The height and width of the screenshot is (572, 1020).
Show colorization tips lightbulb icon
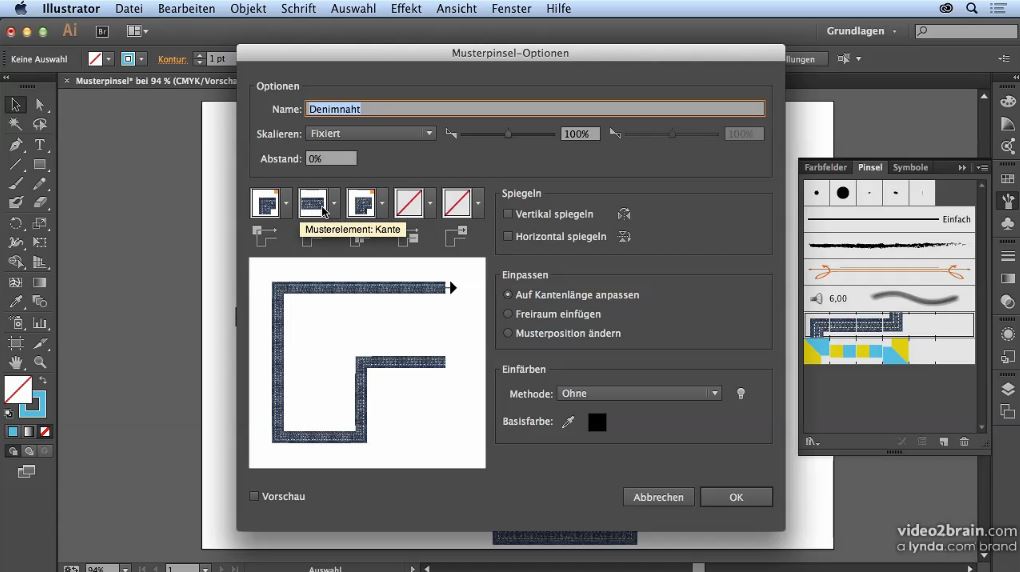click(x=740, y=394)
